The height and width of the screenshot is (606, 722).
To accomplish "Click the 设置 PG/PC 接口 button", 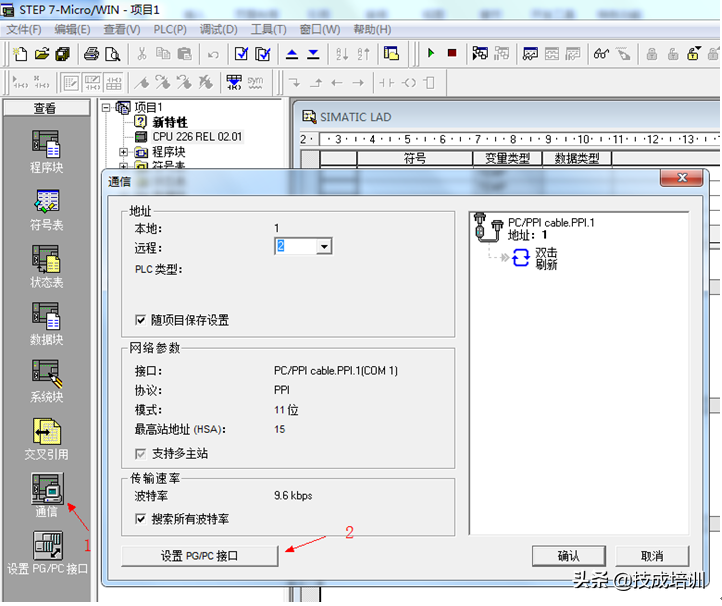I will pyautogui.click(x=199, y=556).
